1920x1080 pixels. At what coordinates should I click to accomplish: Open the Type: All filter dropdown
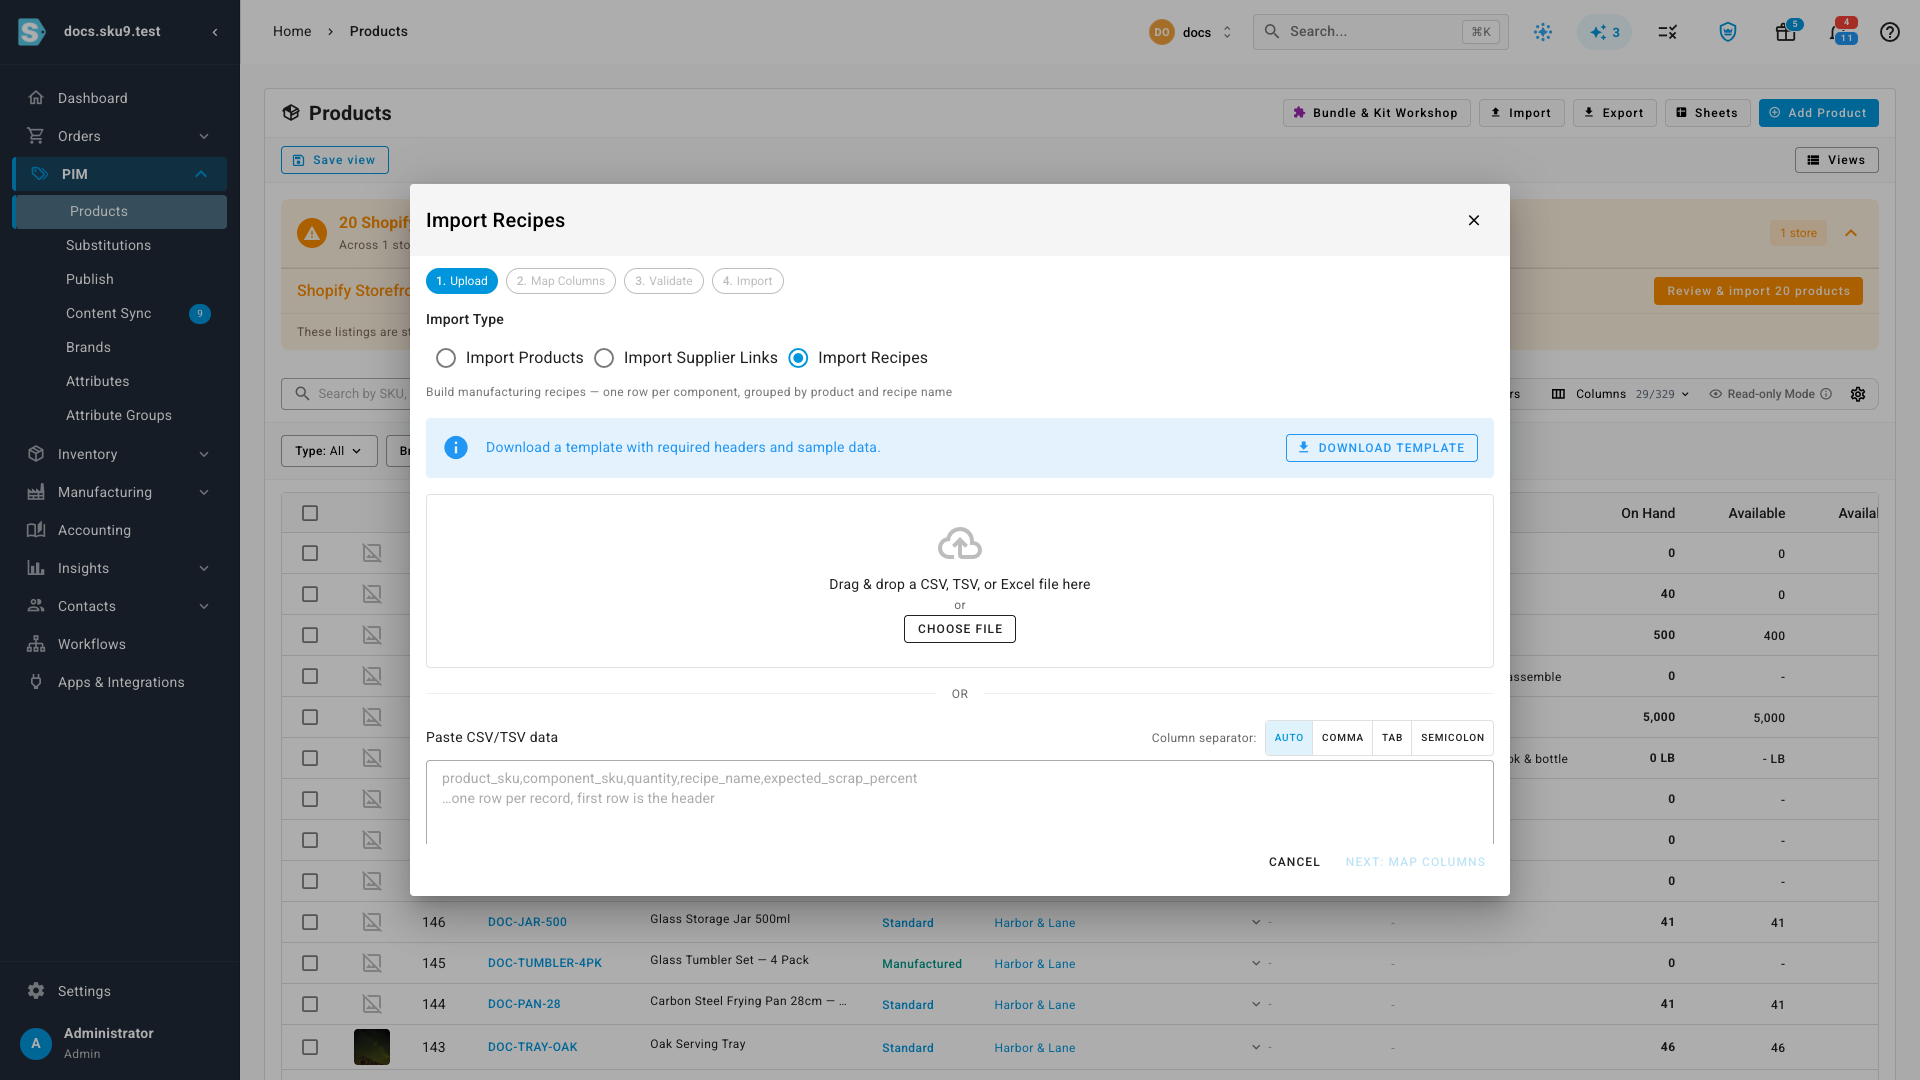(x=329, y=451)
